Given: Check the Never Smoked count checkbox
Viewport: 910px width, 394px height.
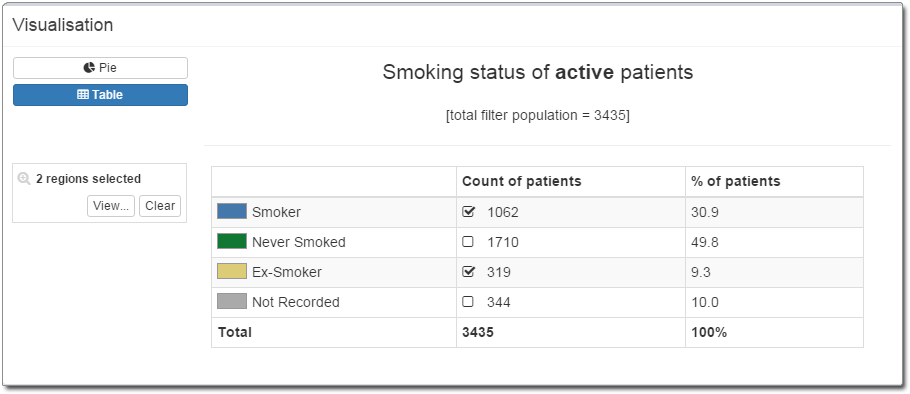Looking at the screenshot, I should [x=468, y=242].
